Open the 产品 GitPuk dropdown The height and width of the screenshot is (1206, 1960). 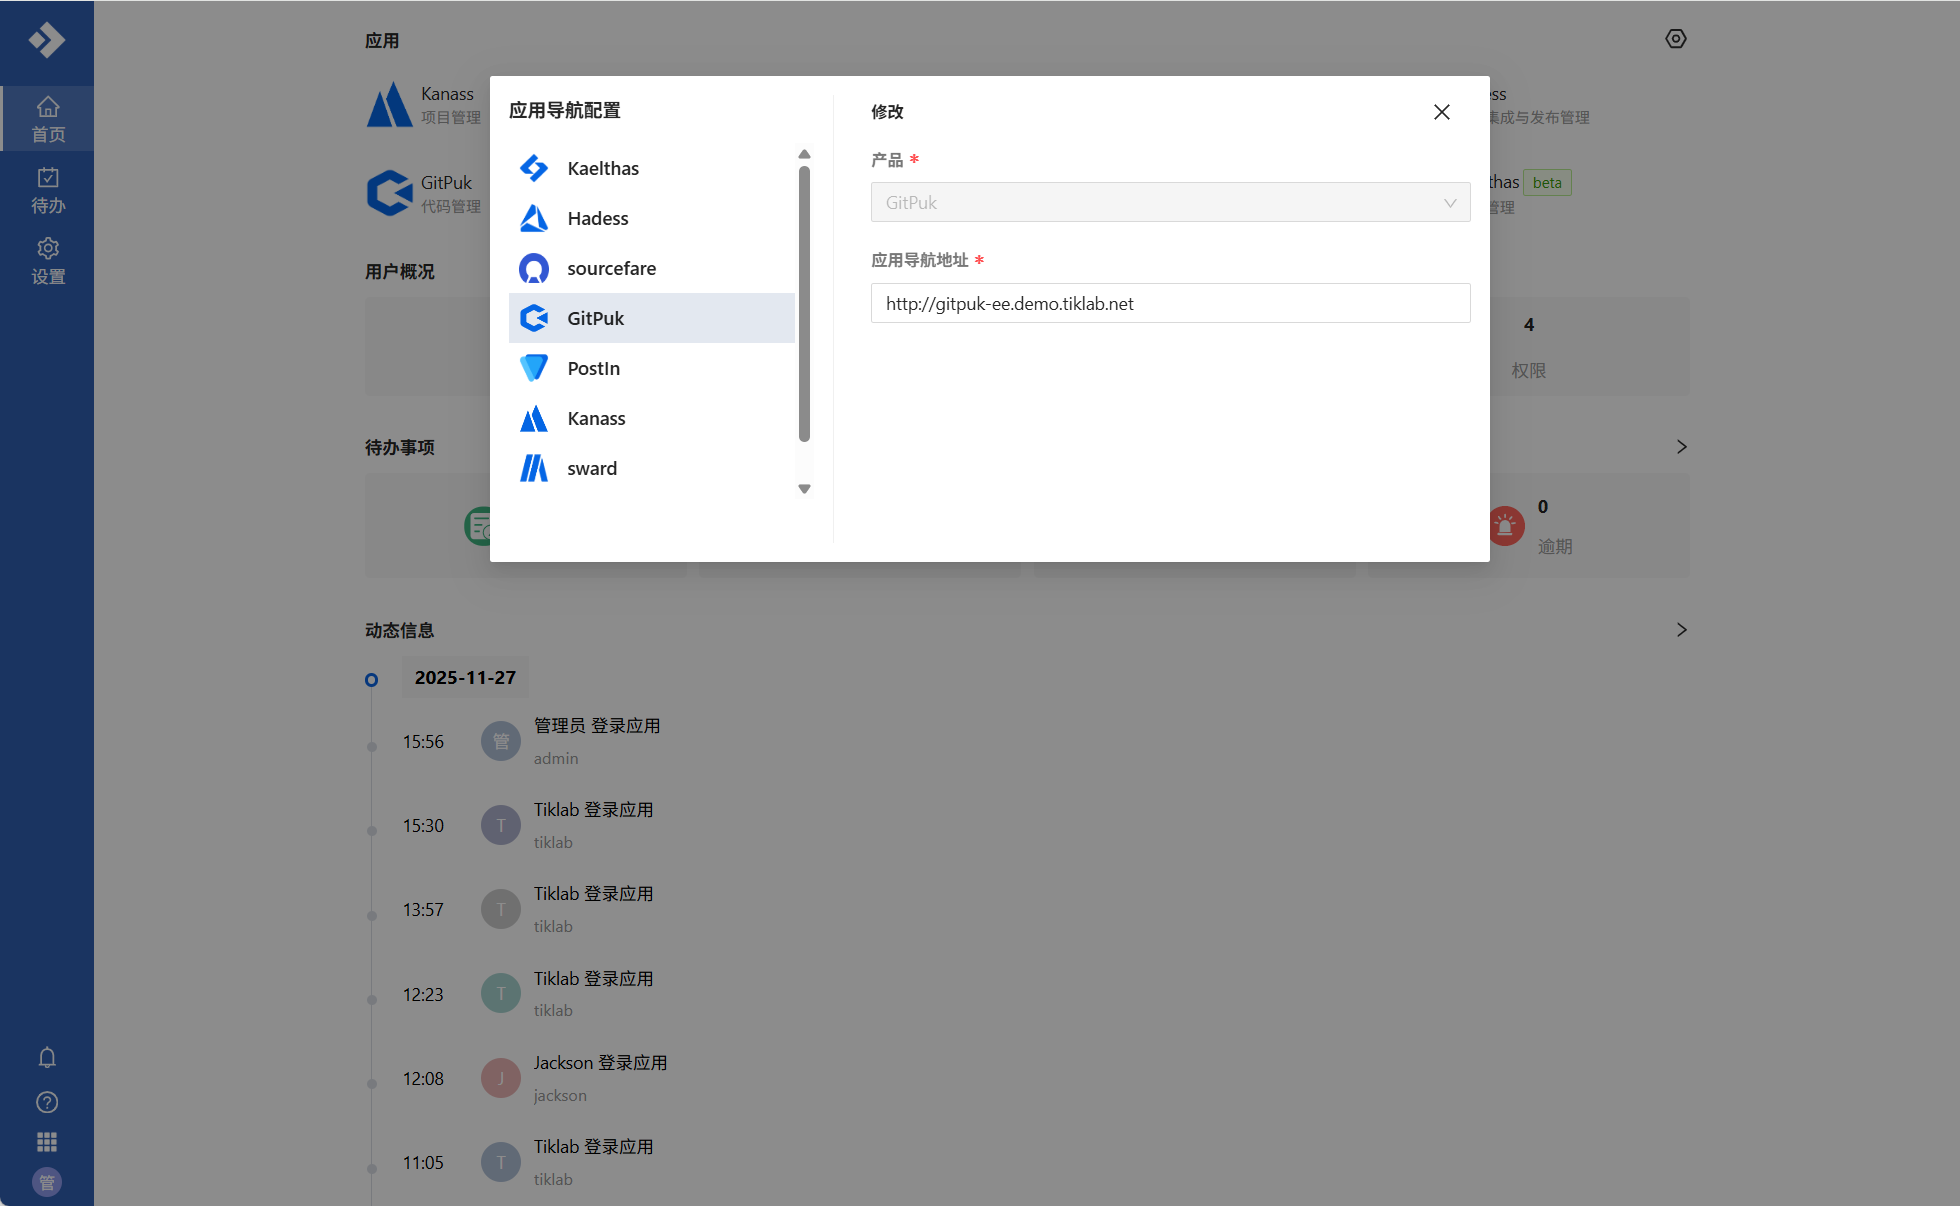click(1170, 202)
